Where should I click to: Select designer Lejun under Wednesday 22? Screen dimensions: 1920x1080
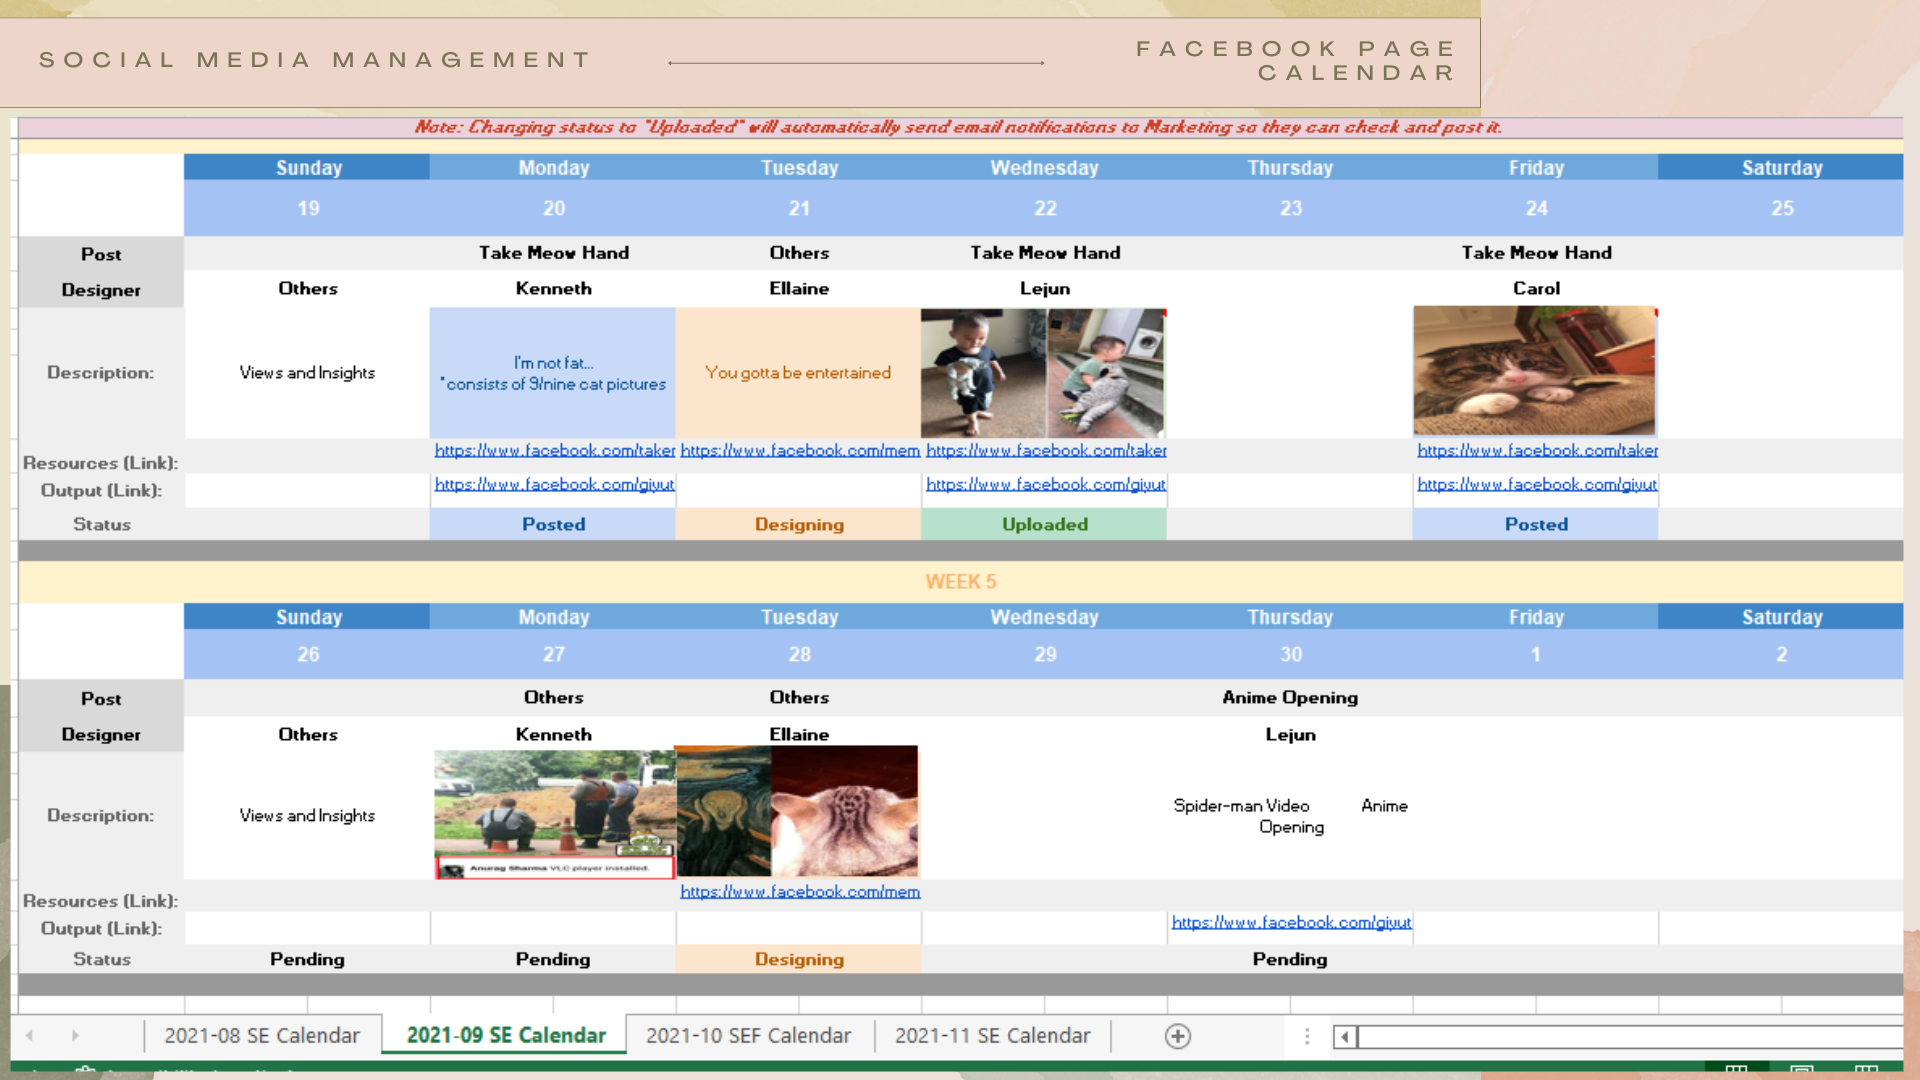point(1044,288)
